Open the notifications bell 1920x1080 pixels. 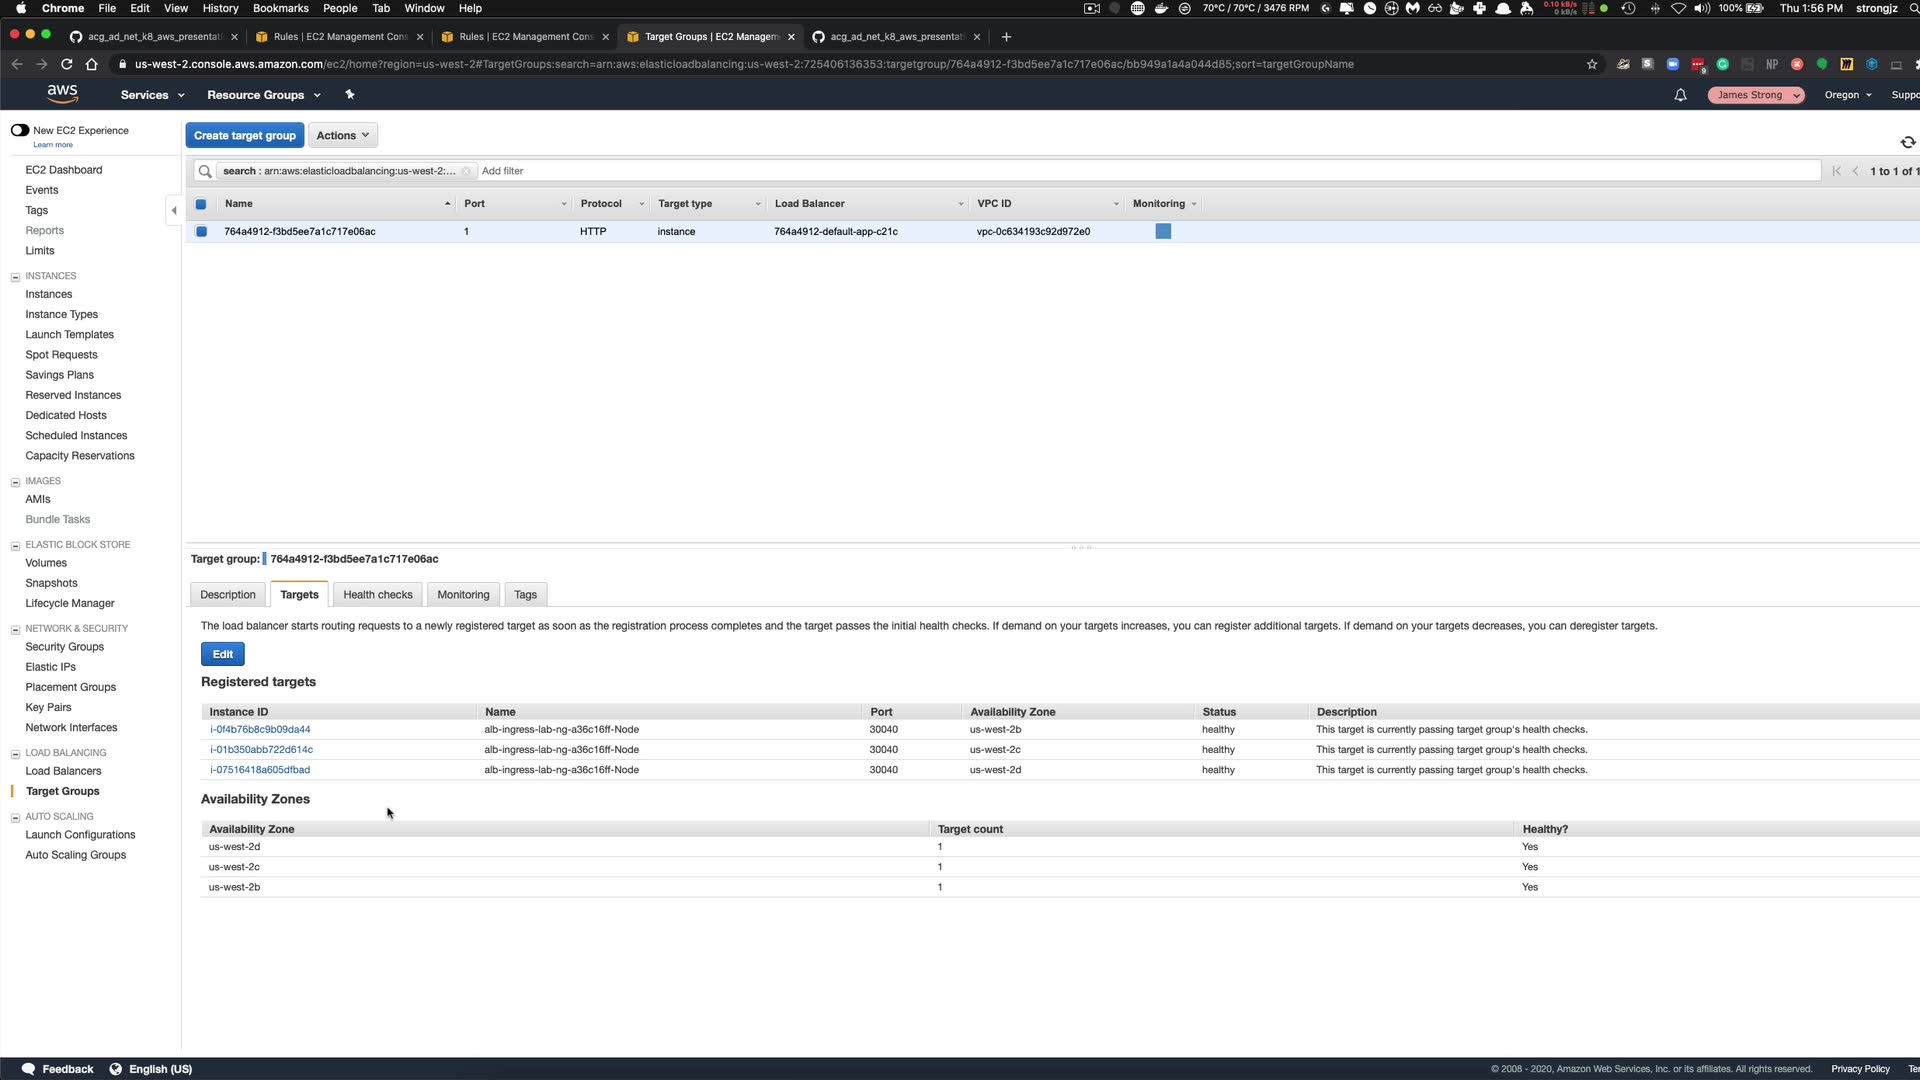click(x=1680, y=95)
